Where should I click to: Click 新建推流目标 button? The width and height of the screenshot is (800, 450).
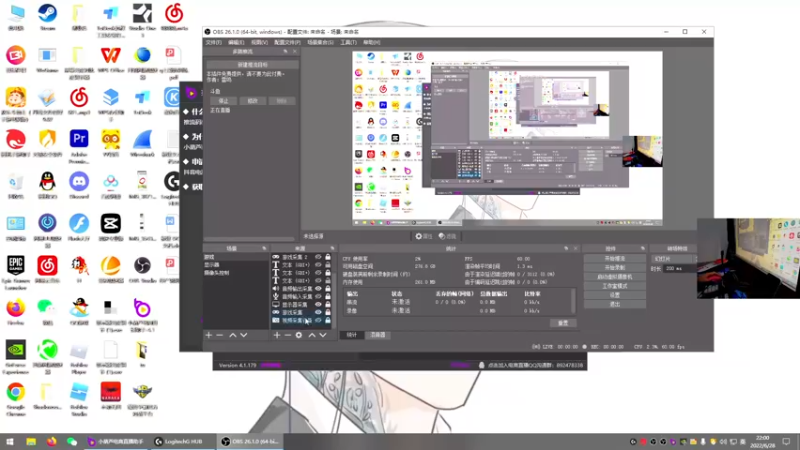253,65
